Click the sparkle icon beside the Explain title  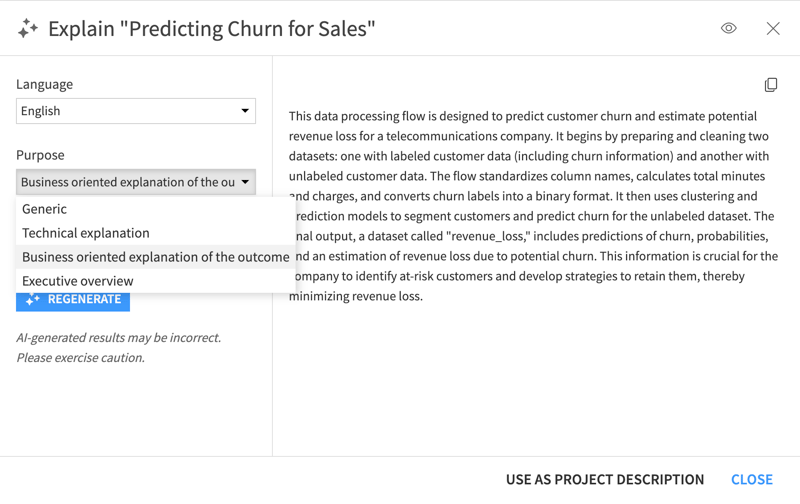click(x=28, y=29)
